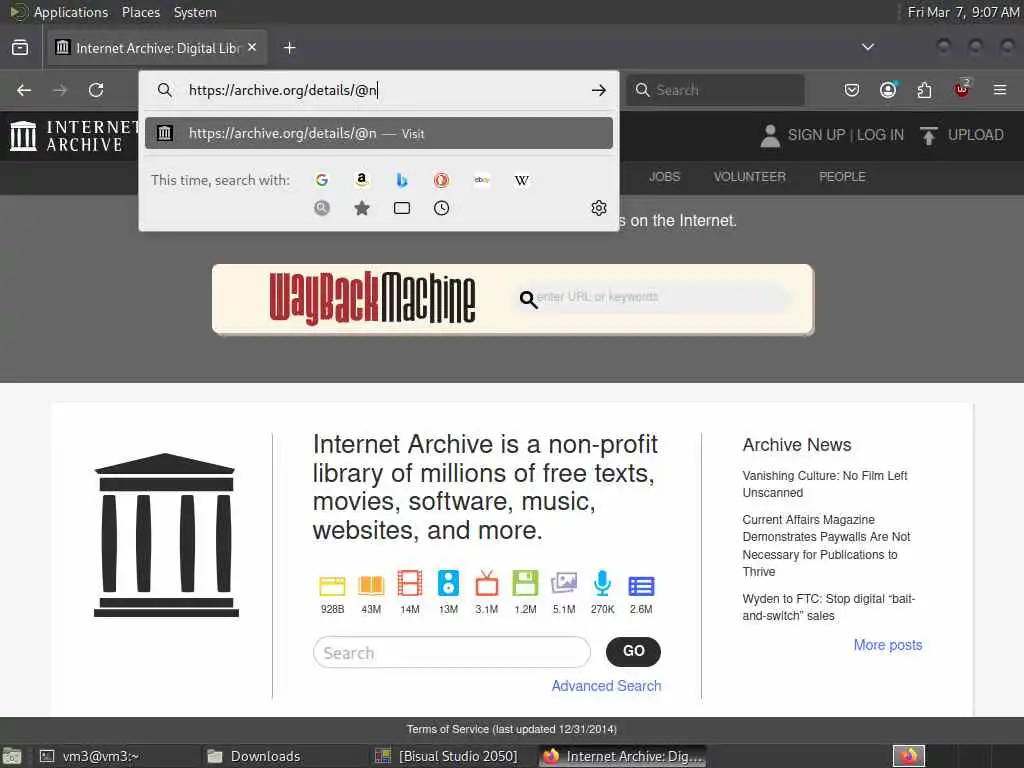Select the archive.org/details/@n Visit suggestion
Image resolution: width=1024 pixels, height=768 pixels.
pyautogui.click(x=379, y=133)
